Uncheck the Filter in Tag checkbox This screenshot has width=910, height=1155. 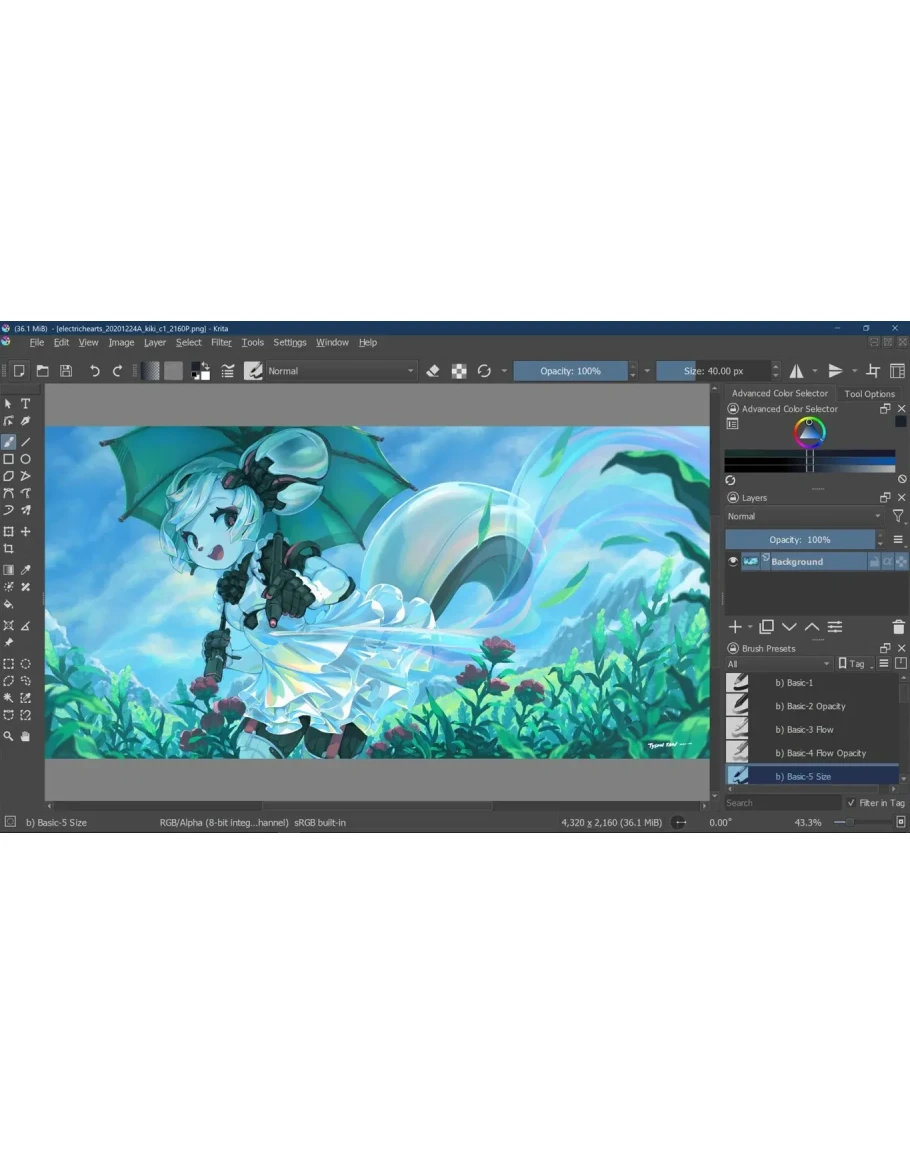coord(851,803)
